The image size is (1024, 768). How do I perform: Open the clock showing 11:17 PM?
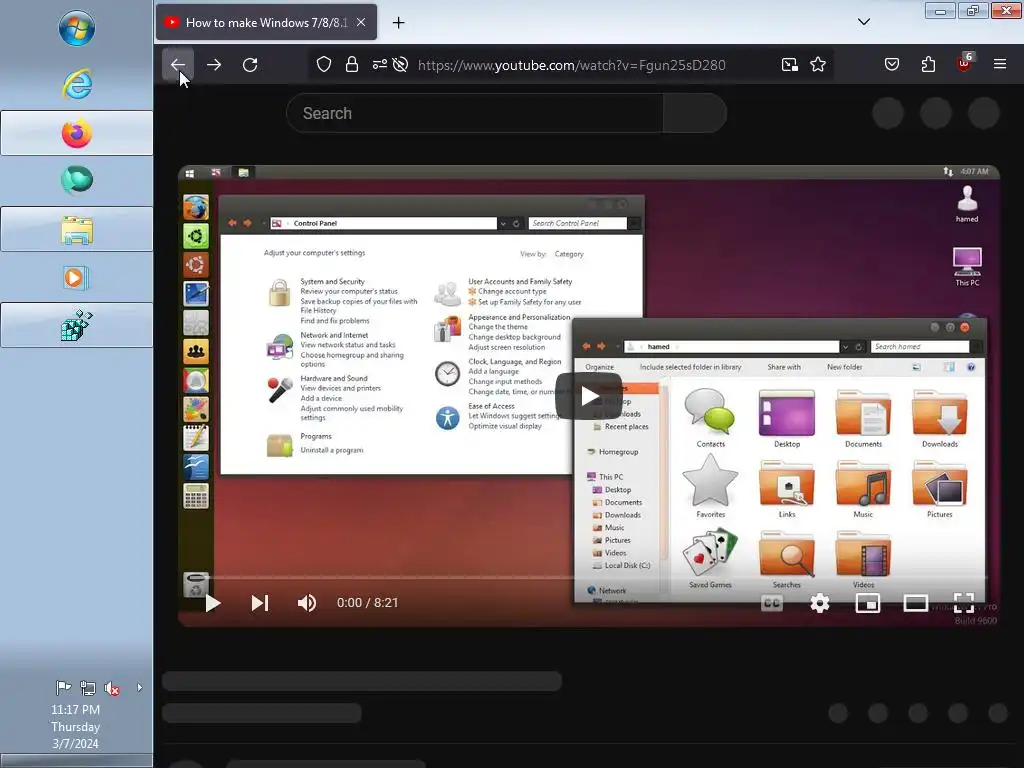(x=76, y=726)
